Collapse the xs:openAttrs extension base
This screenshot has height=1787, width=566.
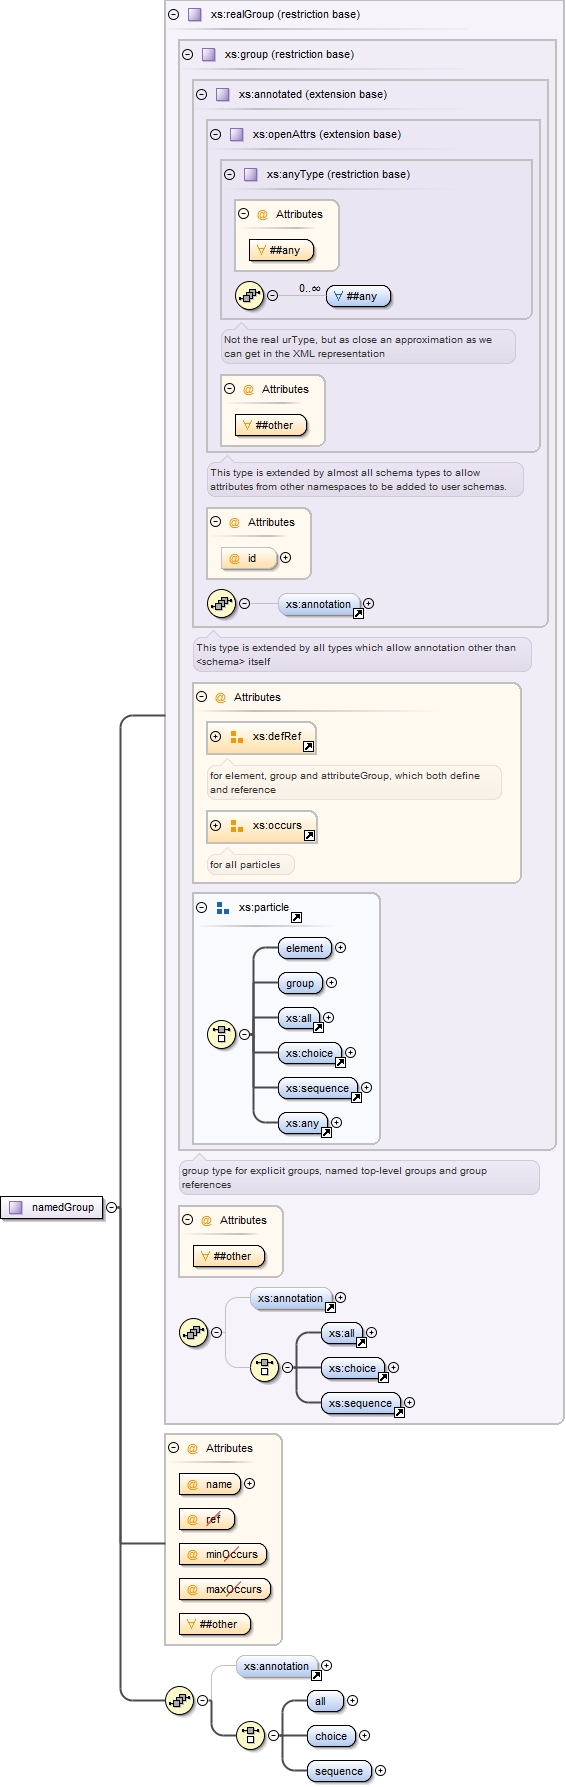point(216,135)
